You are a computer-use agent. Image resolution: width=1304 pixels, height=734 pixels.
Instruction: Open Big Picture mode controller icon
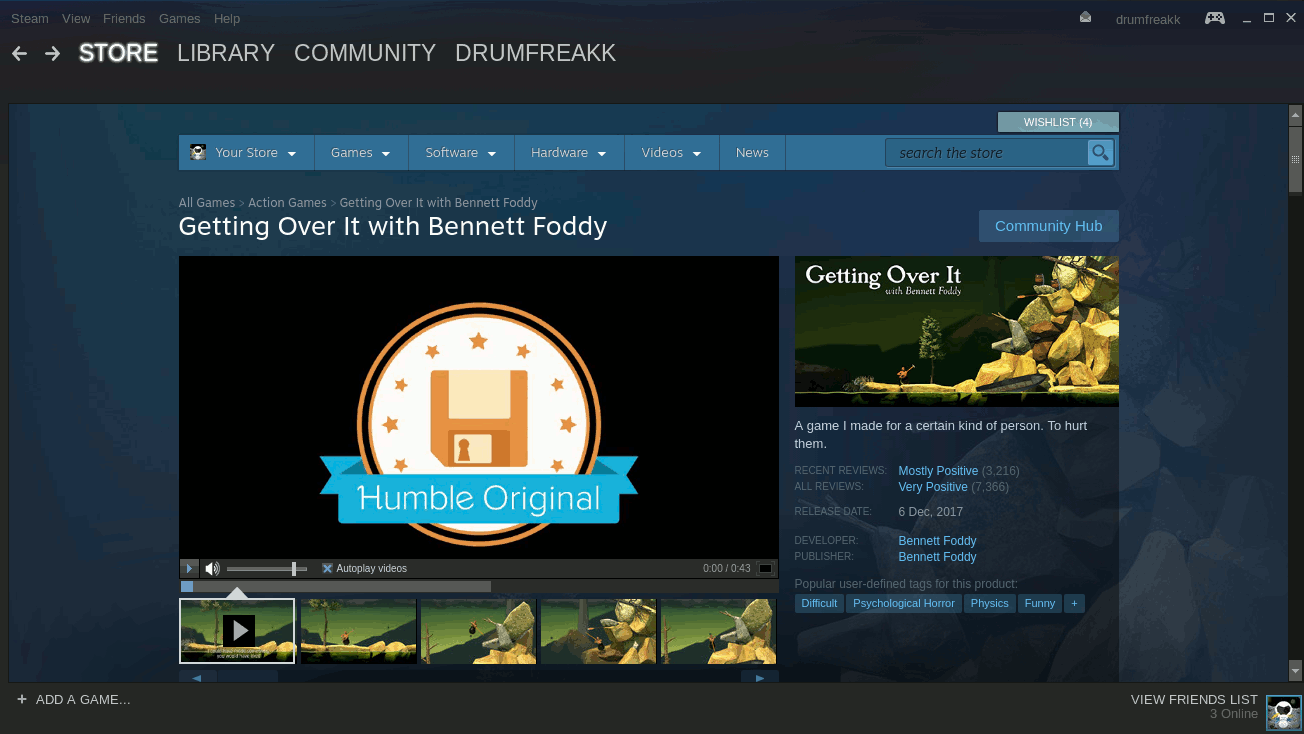click(x=1214, y=17)
